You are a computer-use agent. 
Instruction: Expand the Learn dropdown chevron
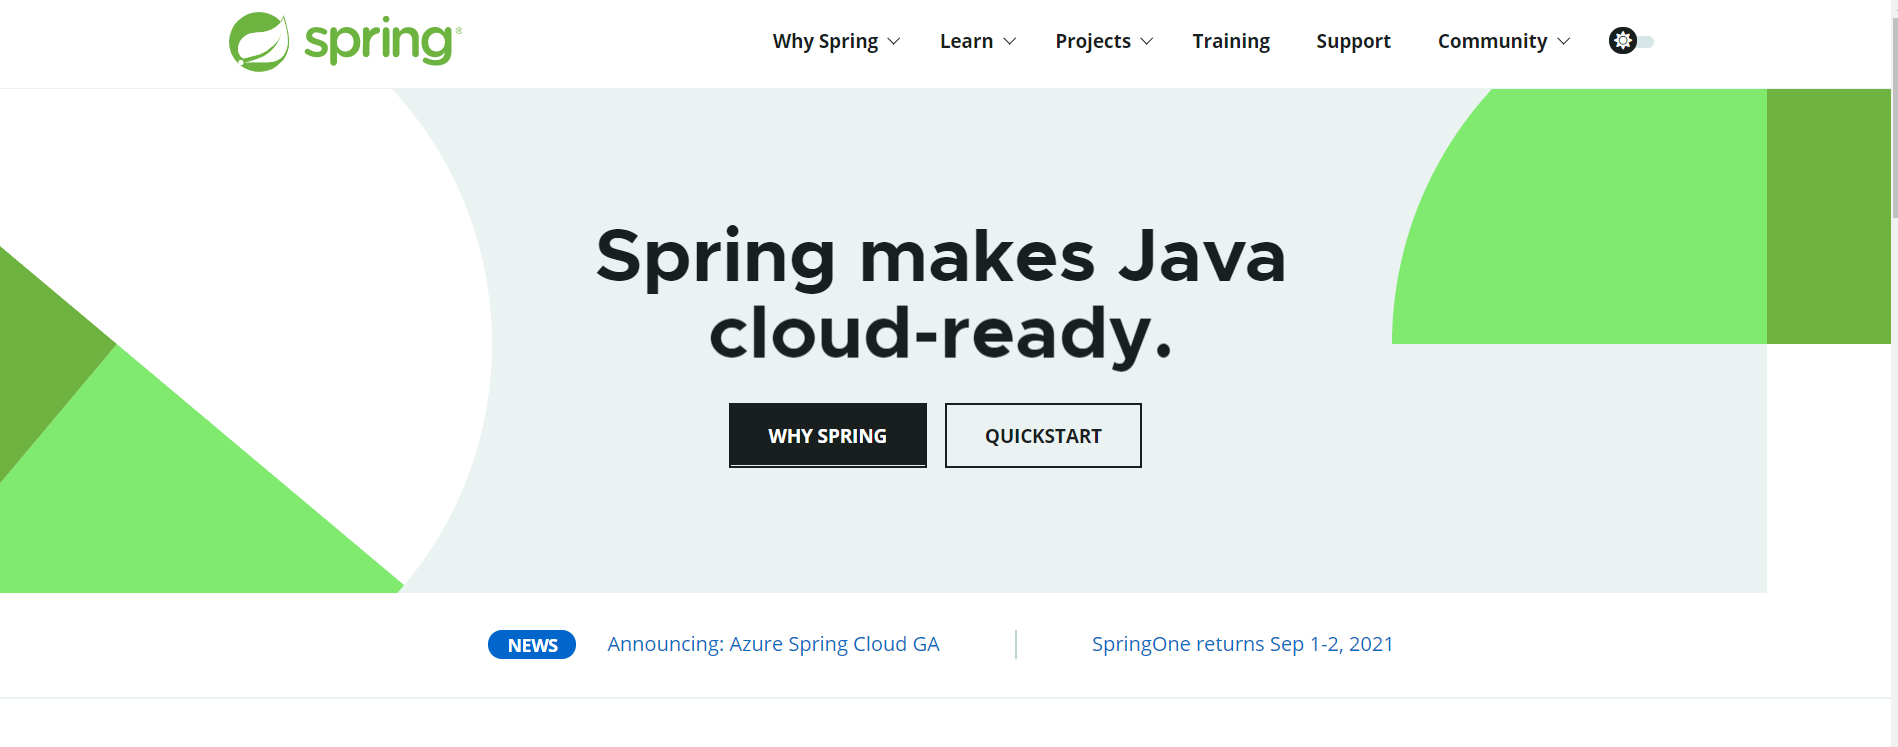point(1009,42)
